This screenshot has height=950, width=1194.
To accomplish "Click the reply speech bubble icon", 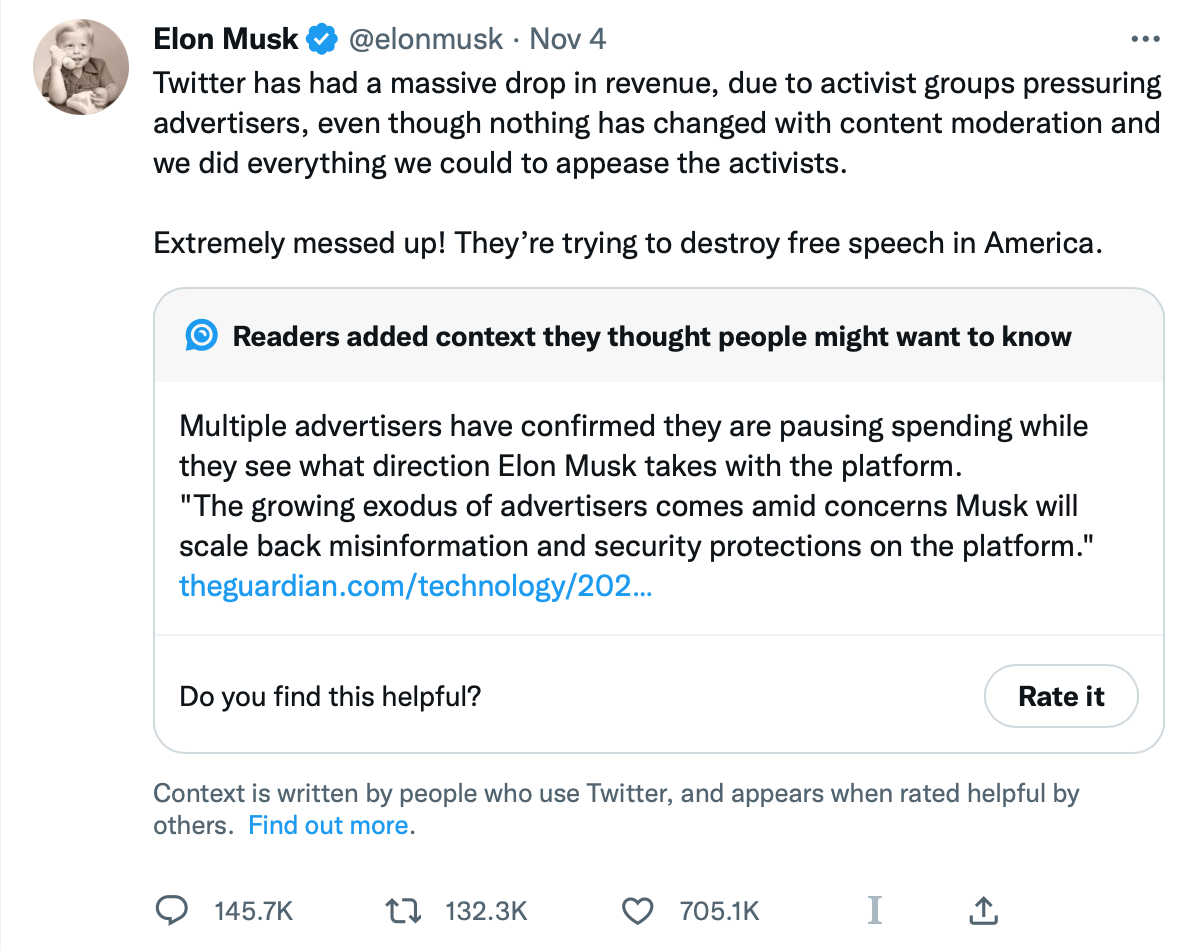I will (x=174, y=910).
